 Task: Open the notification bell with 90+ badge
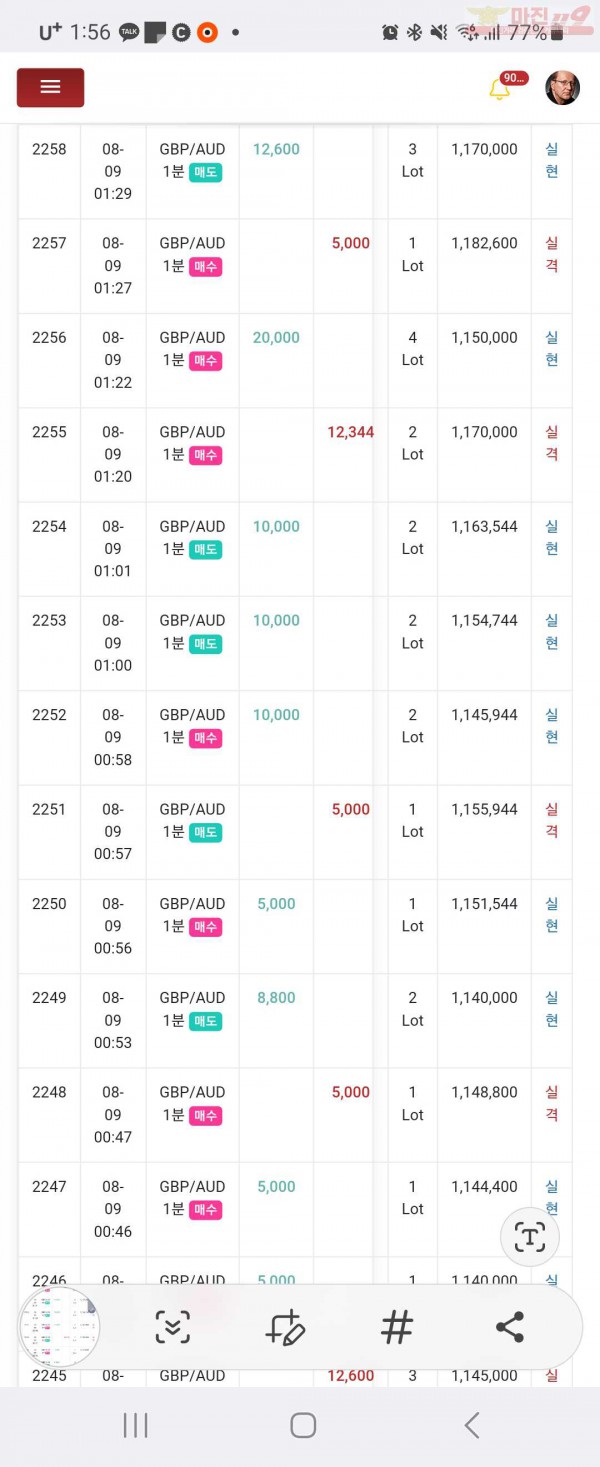(x=500, y=89)
